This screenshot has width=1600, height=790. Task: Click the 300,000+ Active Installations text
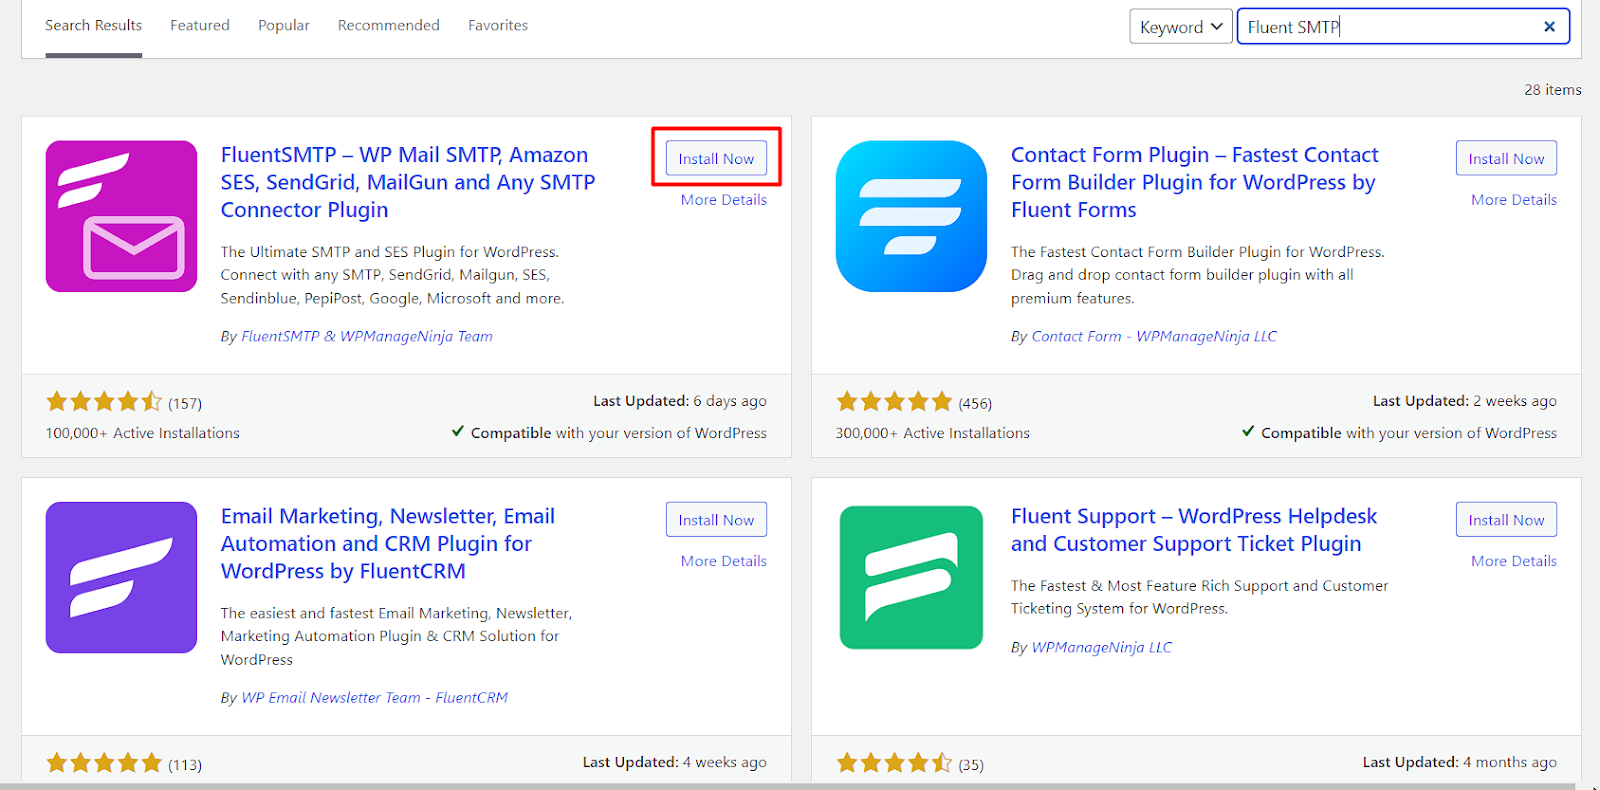click(x=933, y=433)
